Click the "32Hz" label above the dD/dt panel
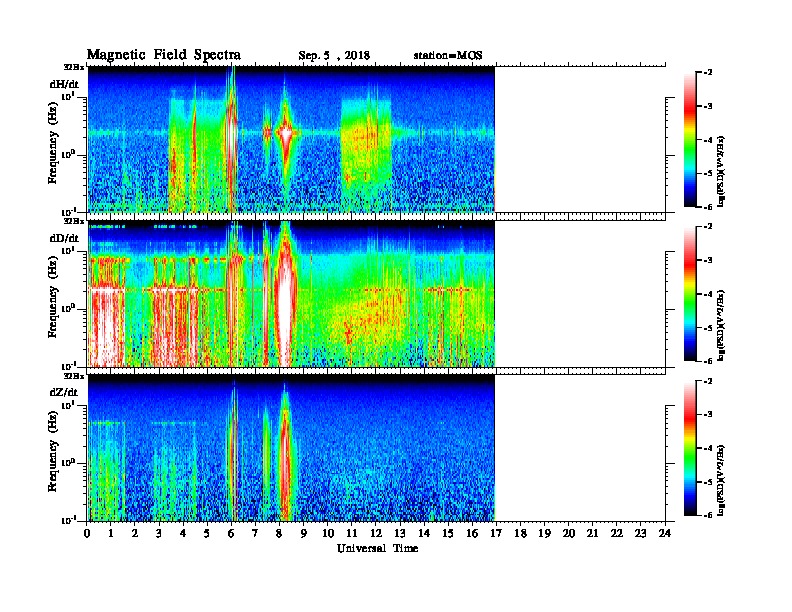This screenshot has height=612, width=792. (x=74, y=221)
